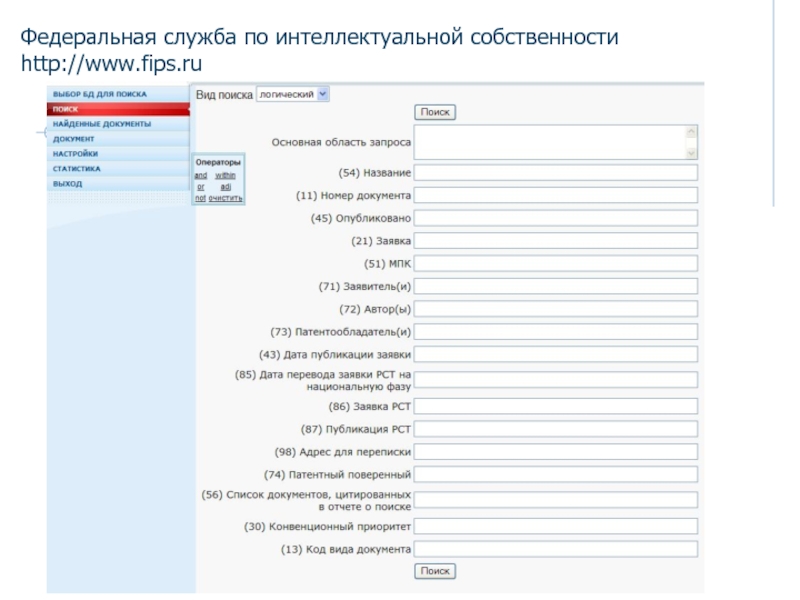800x600 pixels.
Task: Click the '(54) Название' input field
Action: point(556,172)
